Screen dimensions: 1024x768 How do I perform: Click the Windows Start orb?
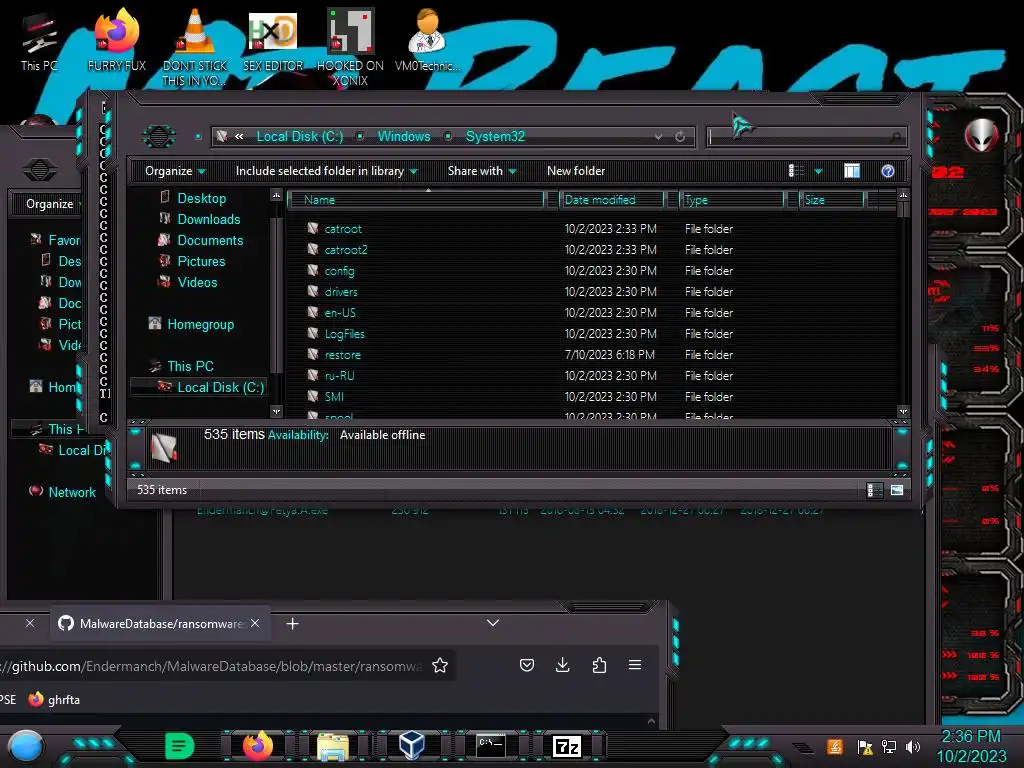click(x=26, y=746)
